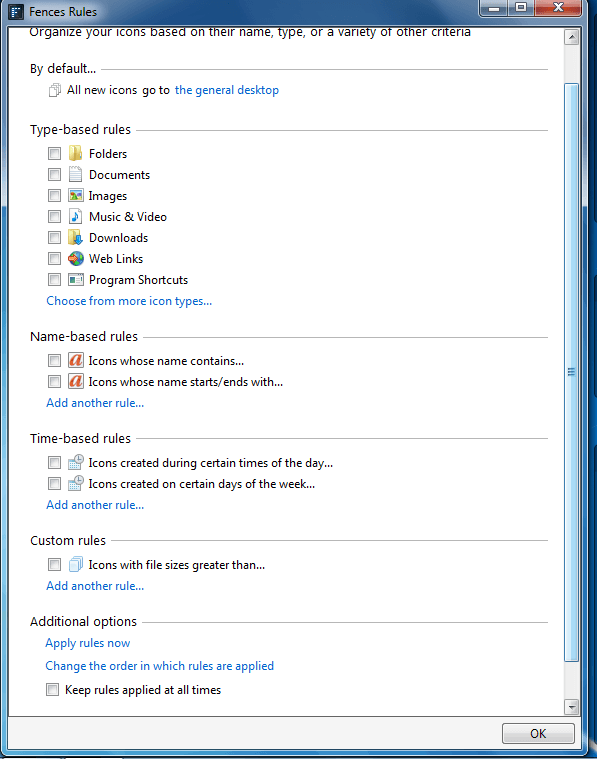Click the Downloads folder icon
The height and width of the screenshot is (759, 597).
tap(75, 238)
